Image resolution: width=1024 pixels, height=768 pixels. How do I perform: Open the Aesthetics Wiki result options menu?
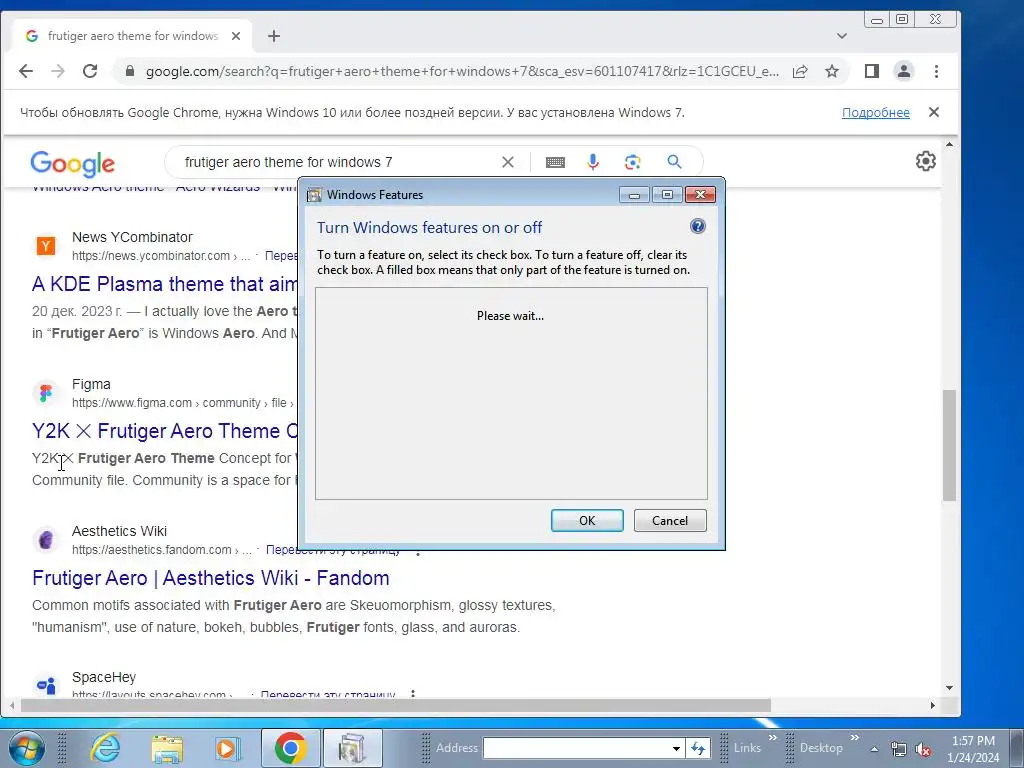coord(418,550)
